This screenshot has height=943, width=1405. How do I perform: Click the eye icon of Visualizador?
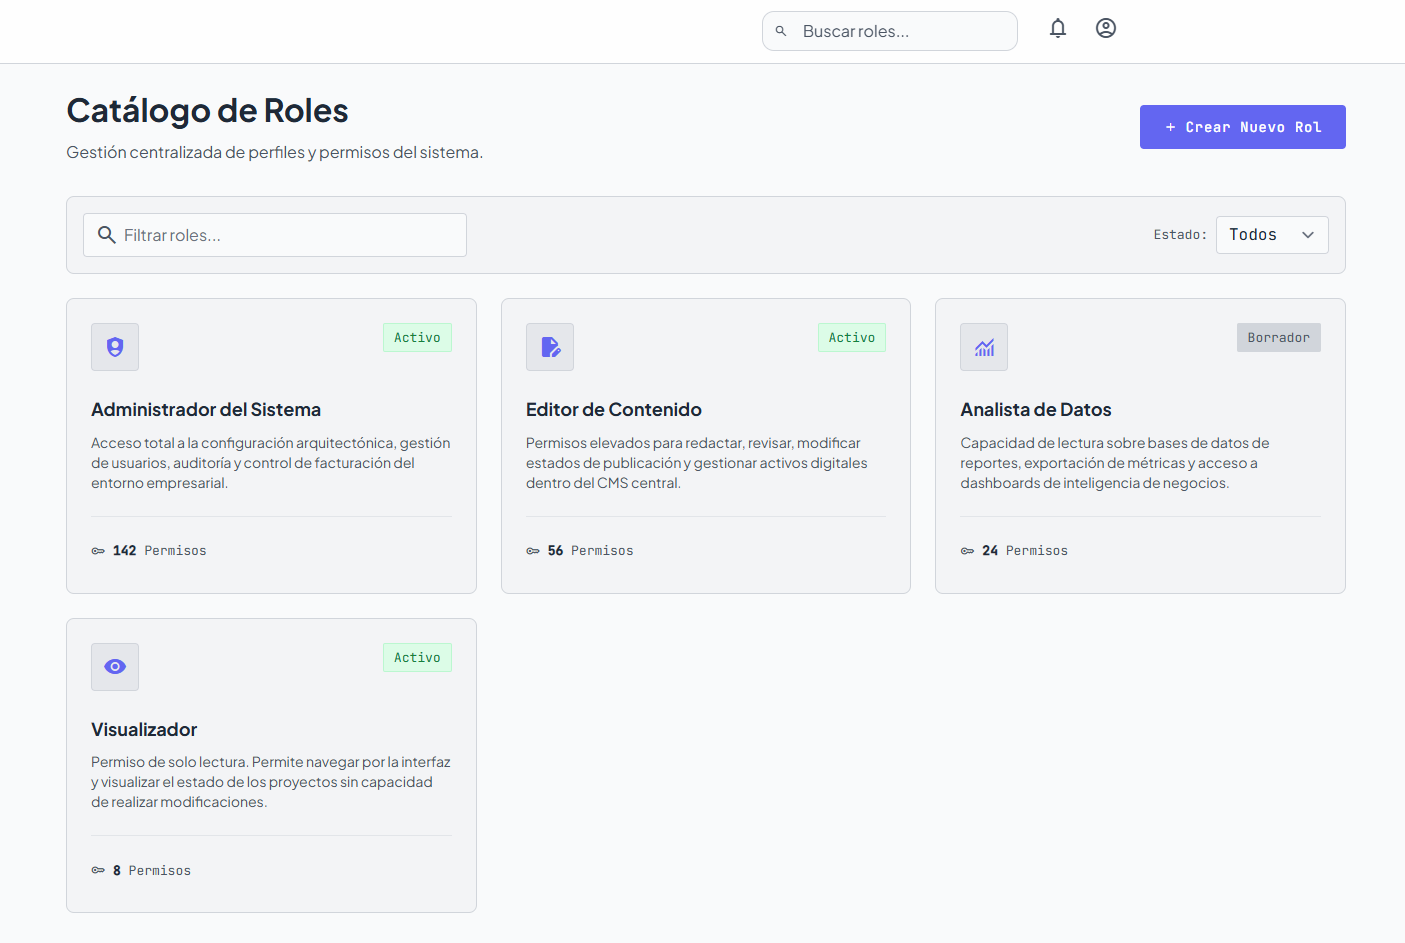(x=115, y=667)
